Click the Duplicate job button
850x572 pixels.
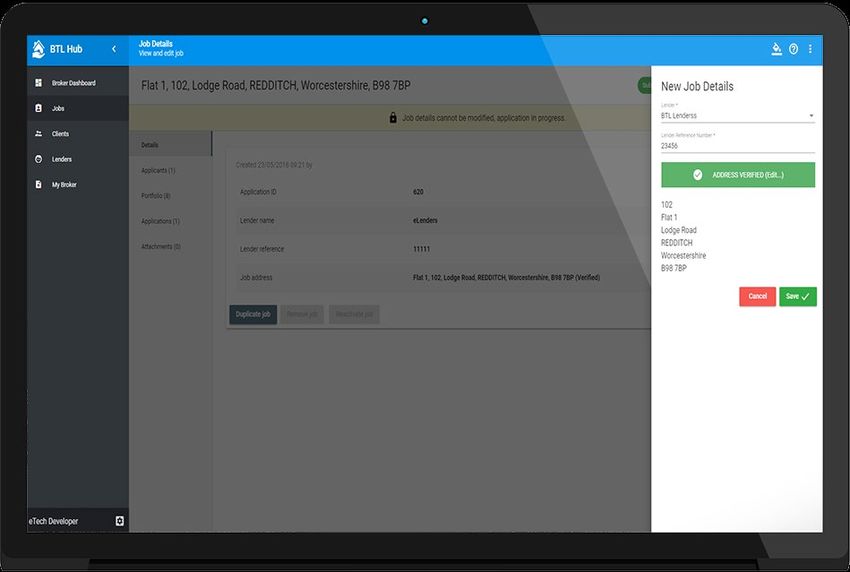pyautogui.click(x=253, y=314)
